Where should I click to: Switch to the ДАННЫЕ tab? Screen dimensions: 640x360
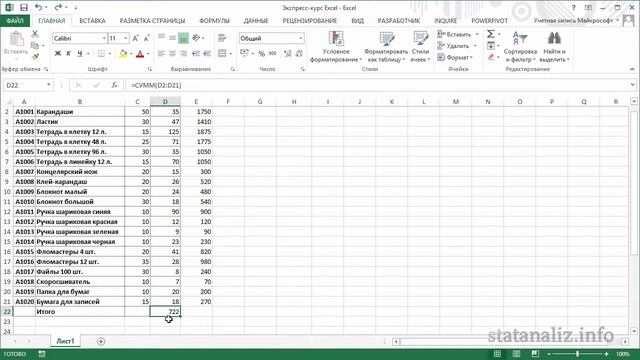pyautogui.click(x=256, y=20)
